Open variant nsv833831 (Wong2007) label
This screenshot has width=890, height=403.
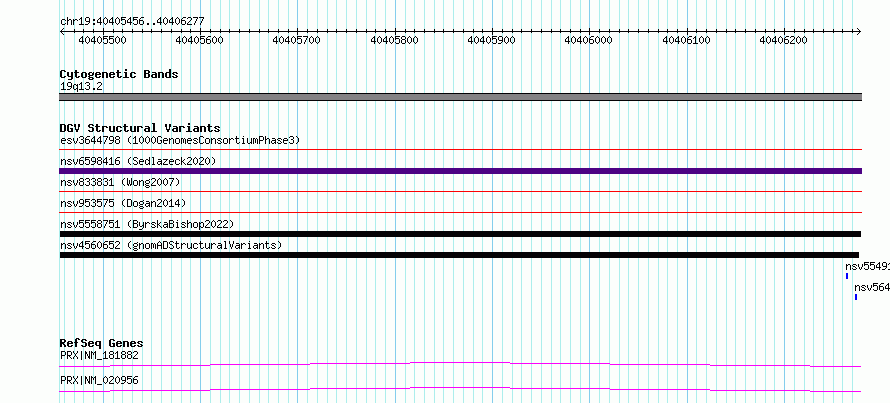coord(120,182)
